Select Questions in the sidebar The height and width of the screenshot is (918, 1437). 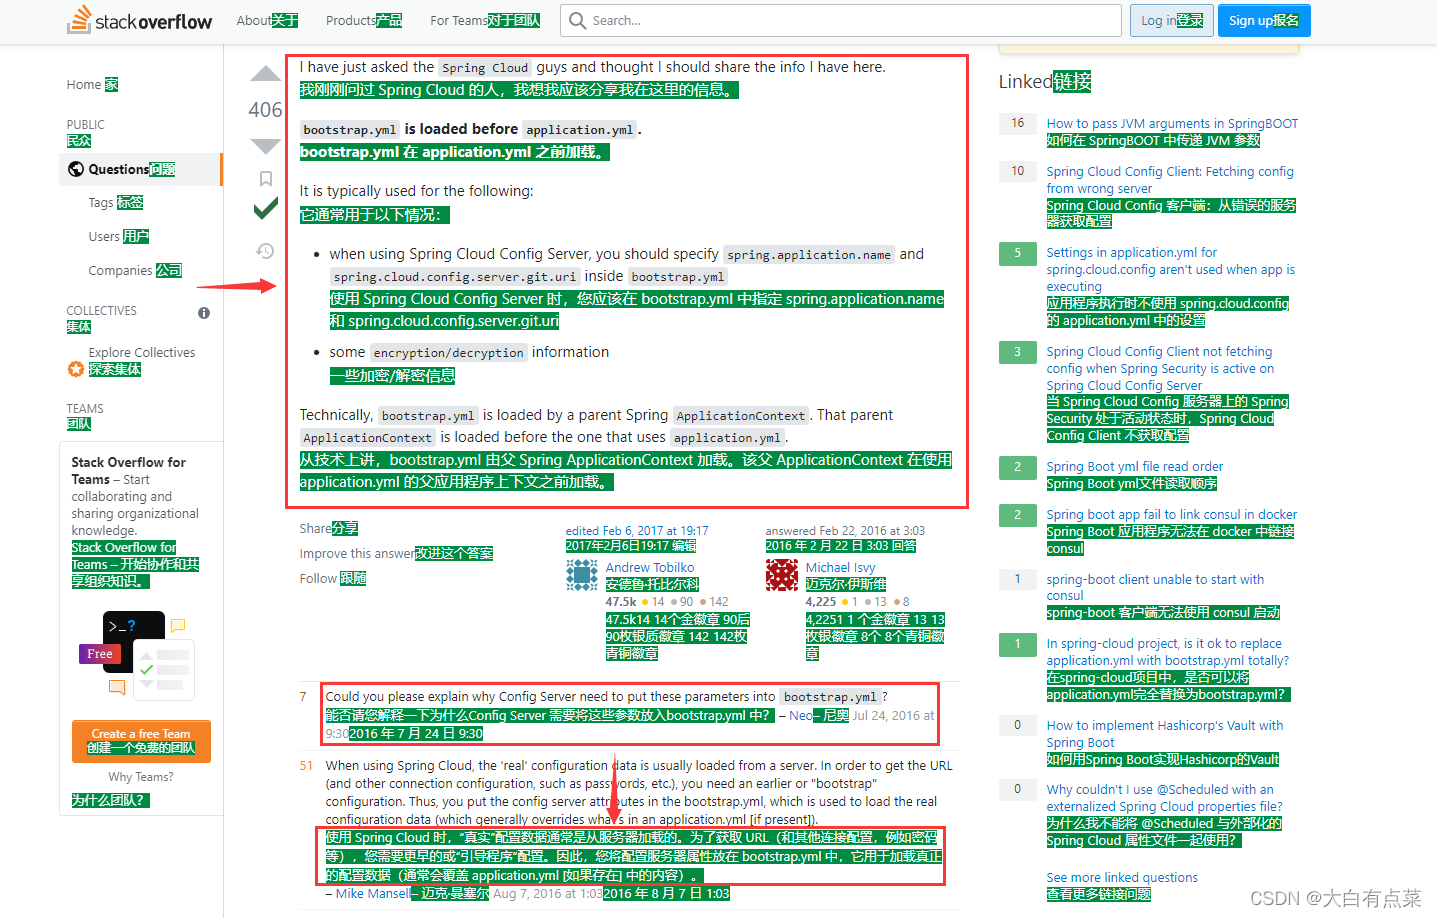[x=141, y=169]
